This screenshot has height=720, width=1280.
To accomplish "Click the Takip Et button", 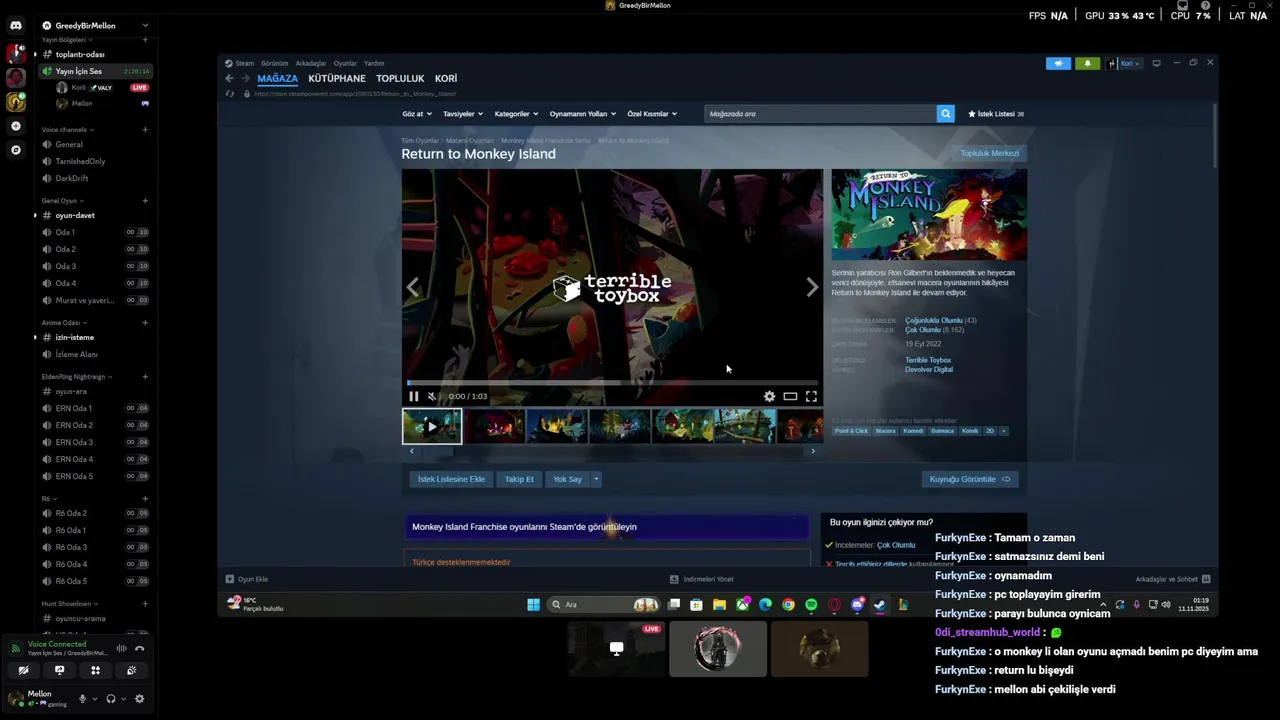I will click(519, 479).
